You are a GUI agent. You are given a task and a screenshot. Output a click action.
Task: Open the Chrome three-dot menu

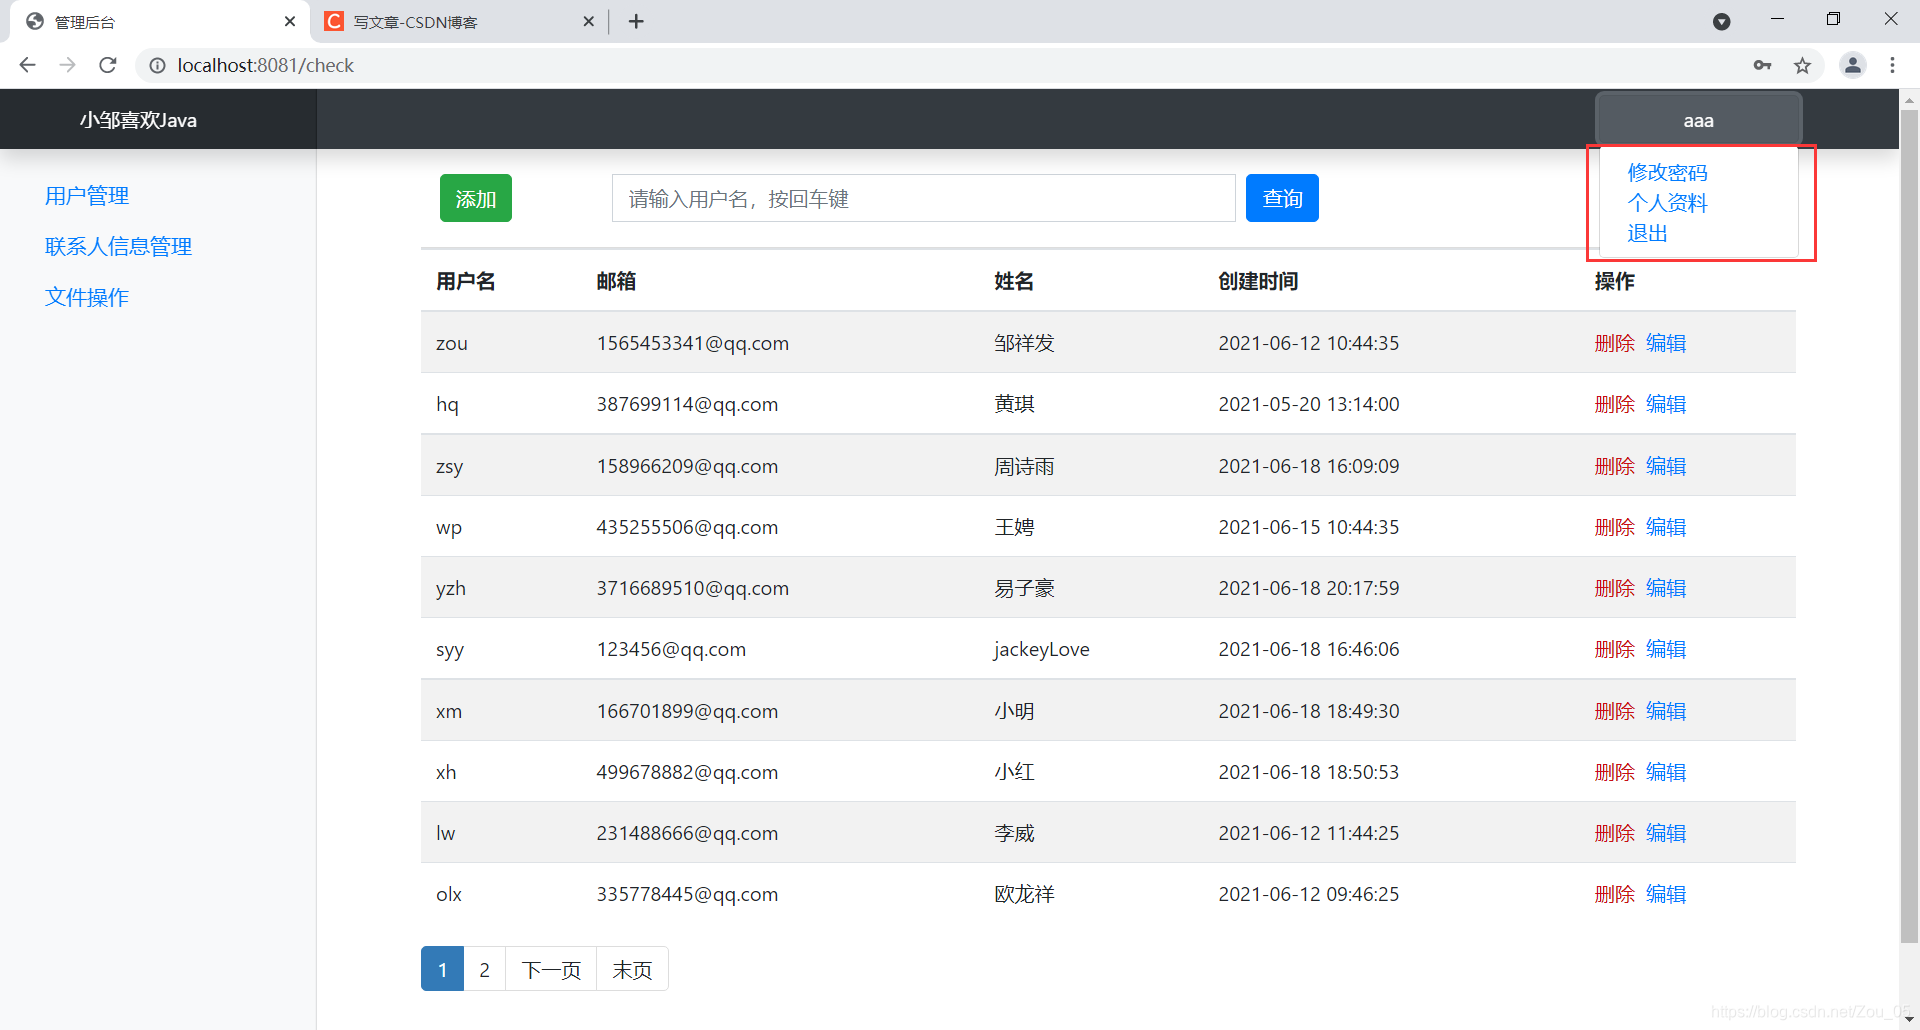click(x=1892, y=65)
